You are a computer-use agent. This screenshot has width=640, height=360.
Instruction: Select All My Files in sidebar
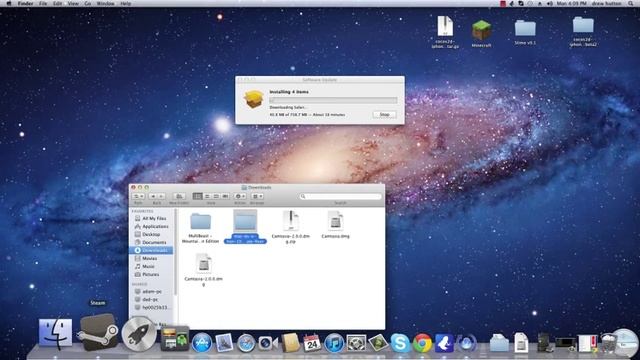pos(151,218)
